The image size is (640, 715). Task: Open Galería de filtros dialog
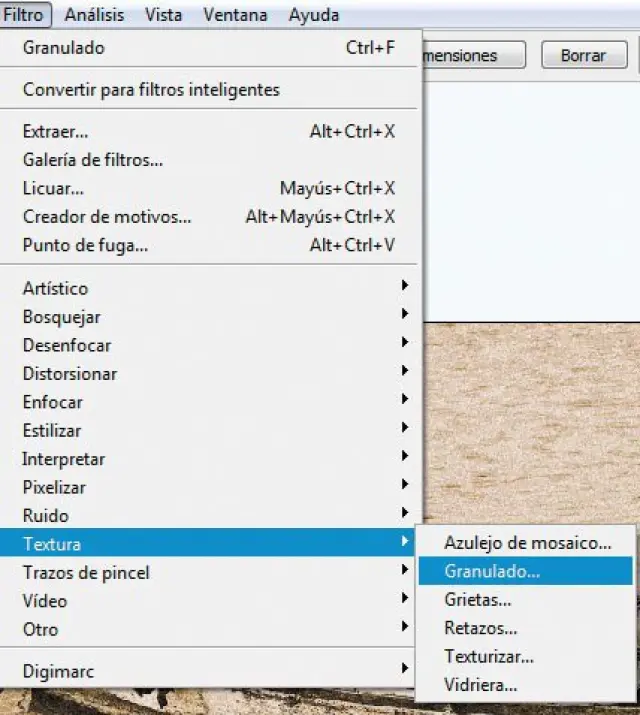click(93, 160)
